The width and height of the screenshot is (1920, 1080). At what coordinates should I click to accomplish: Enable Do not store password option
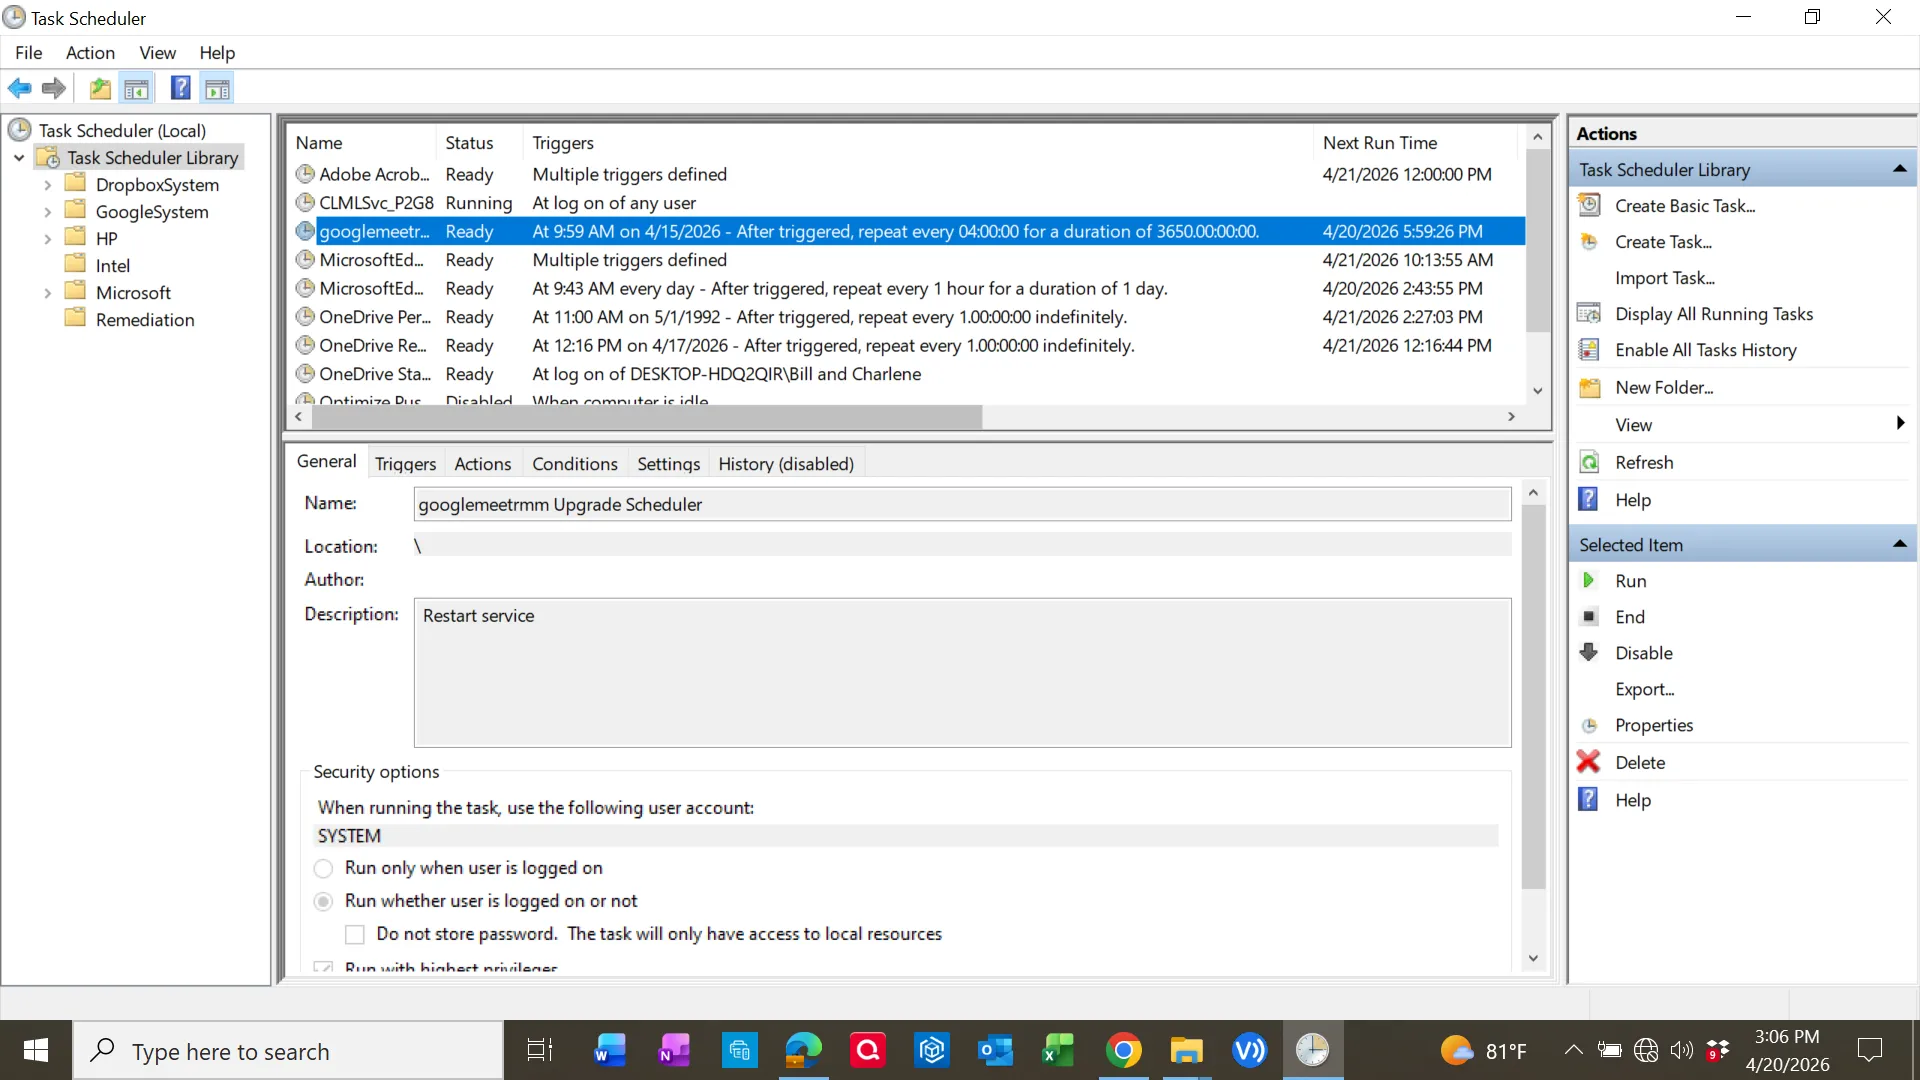click(354, 934)
